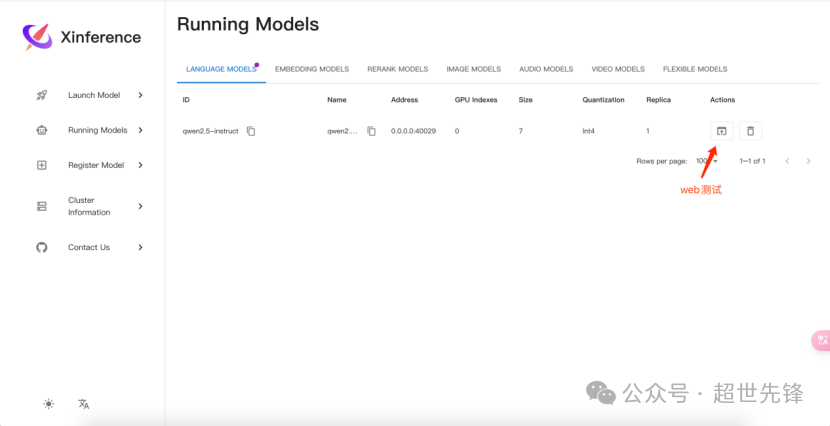Screen dimensions: 830x426
Task: Click the qwen2.5-instruct ID text
Action: (210, 131)
